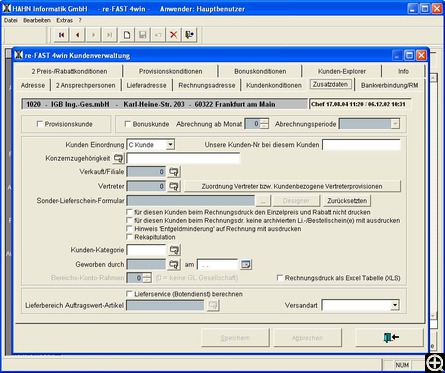
Task: Click the Zurücksetzten button
Action: [347, 201]
